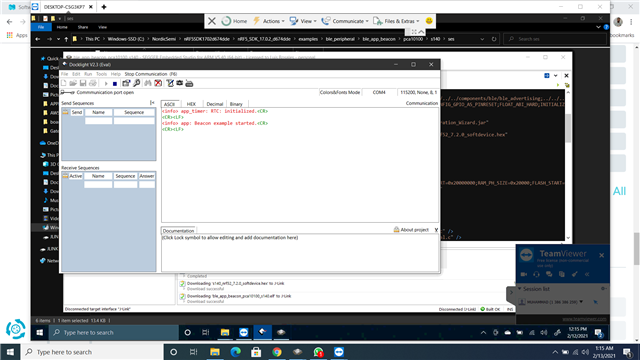Click Search ses box in remote Explorer
Viewport: 640px width, 360px height.
pos(555,39)
